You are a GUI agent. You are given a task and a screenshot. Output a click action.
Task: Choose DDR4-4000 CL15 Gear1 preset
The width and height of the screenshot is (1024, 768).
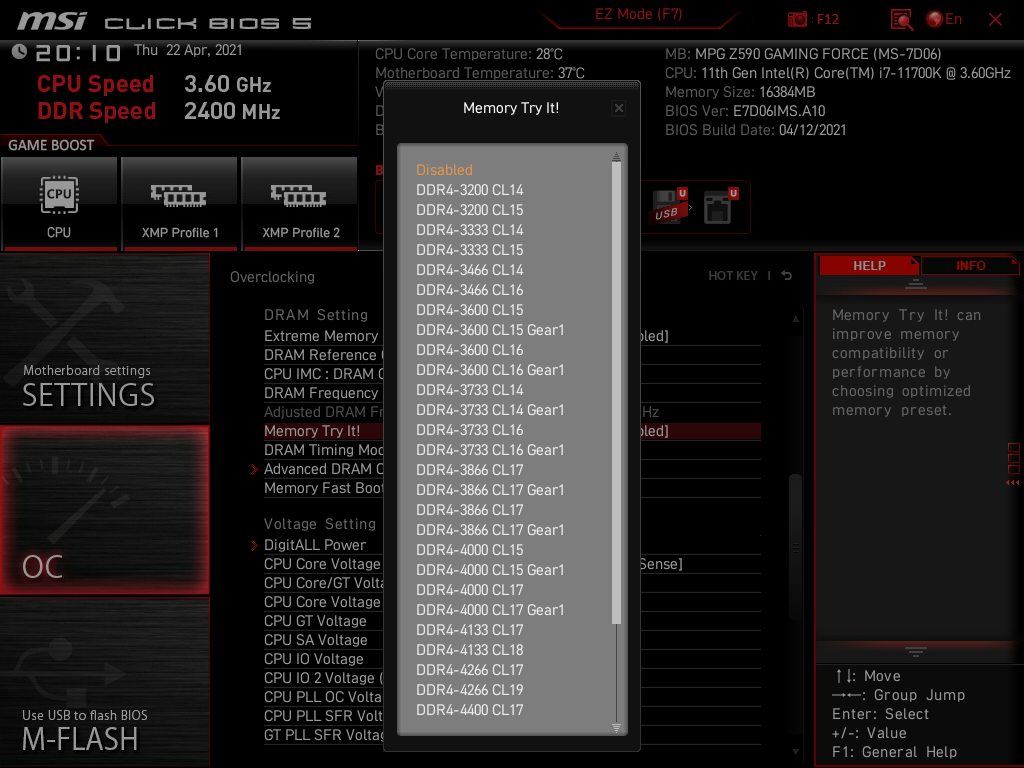(x=490, y=570)
